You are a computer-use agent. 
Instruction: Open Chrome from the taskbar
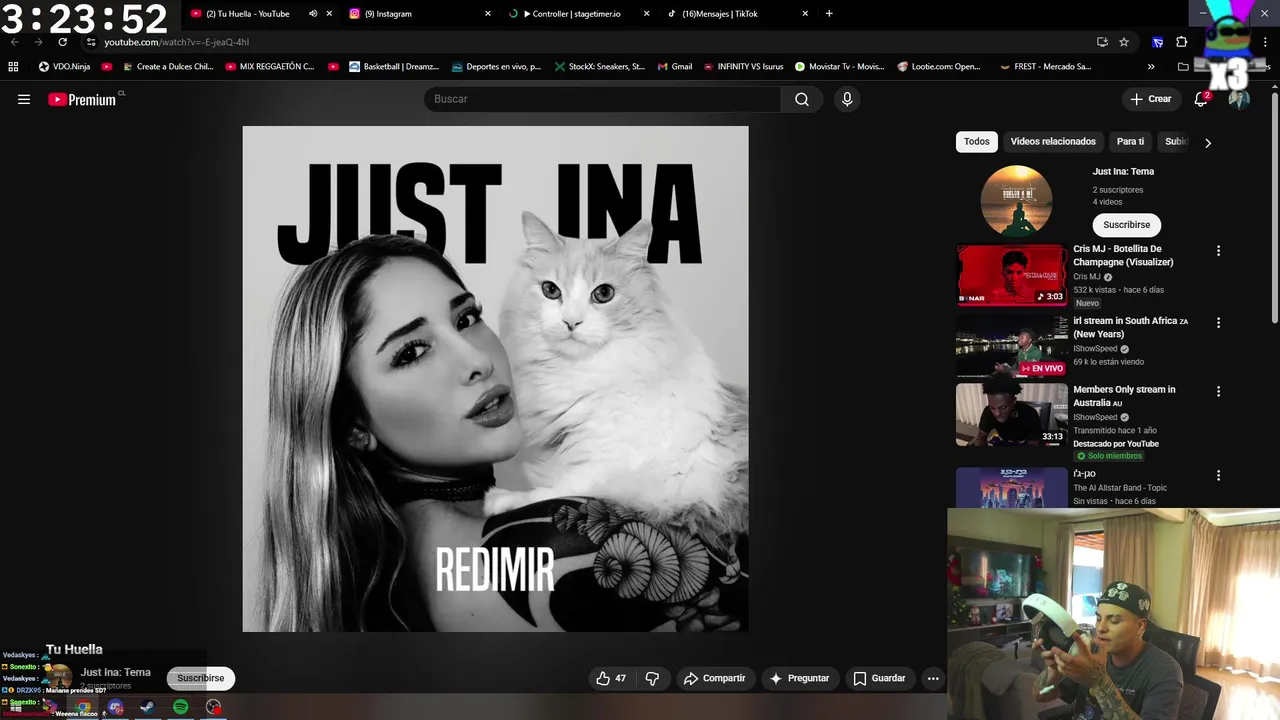(83, 707)
